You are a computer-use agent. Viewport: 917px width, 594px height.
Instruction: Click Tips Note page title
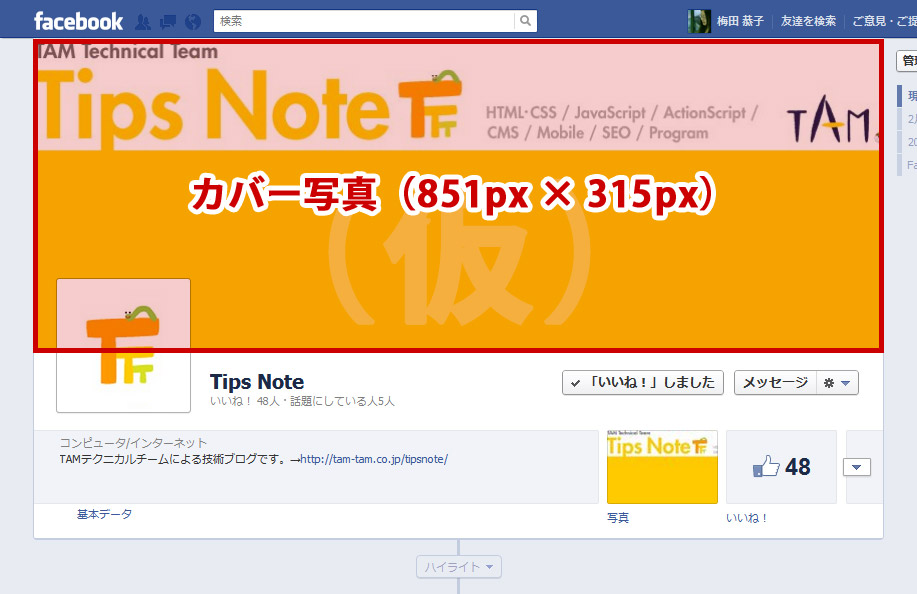pos(257,382)
